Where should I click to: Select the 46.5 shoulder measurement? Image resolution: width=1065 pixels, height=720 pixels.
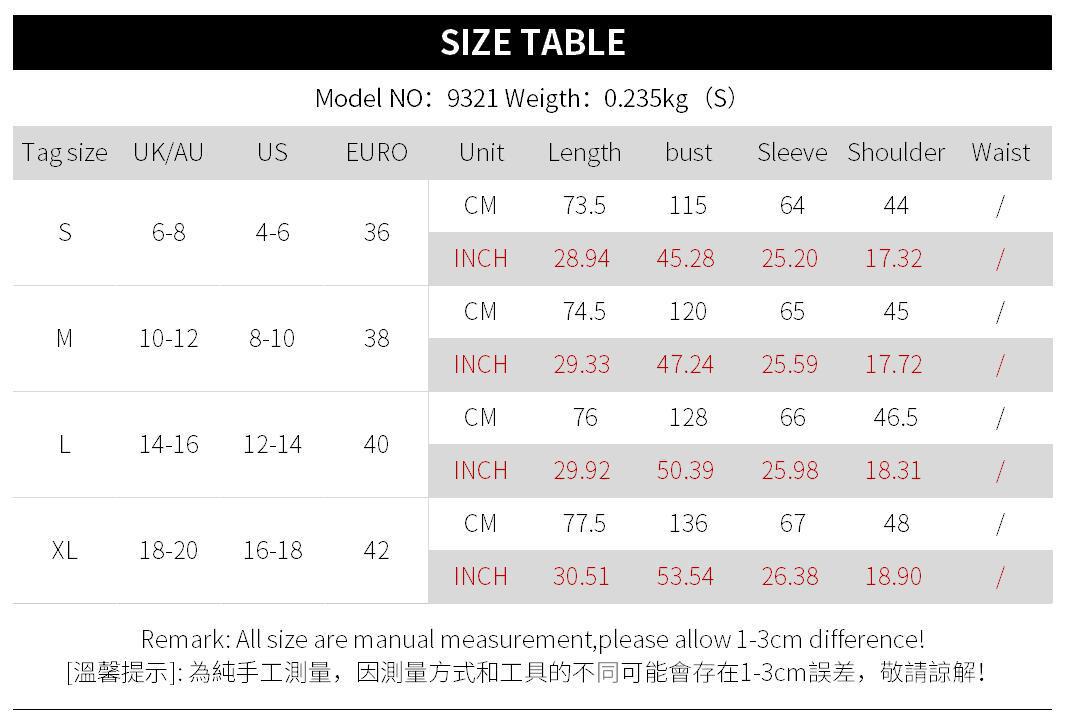[x=895, y=418]
